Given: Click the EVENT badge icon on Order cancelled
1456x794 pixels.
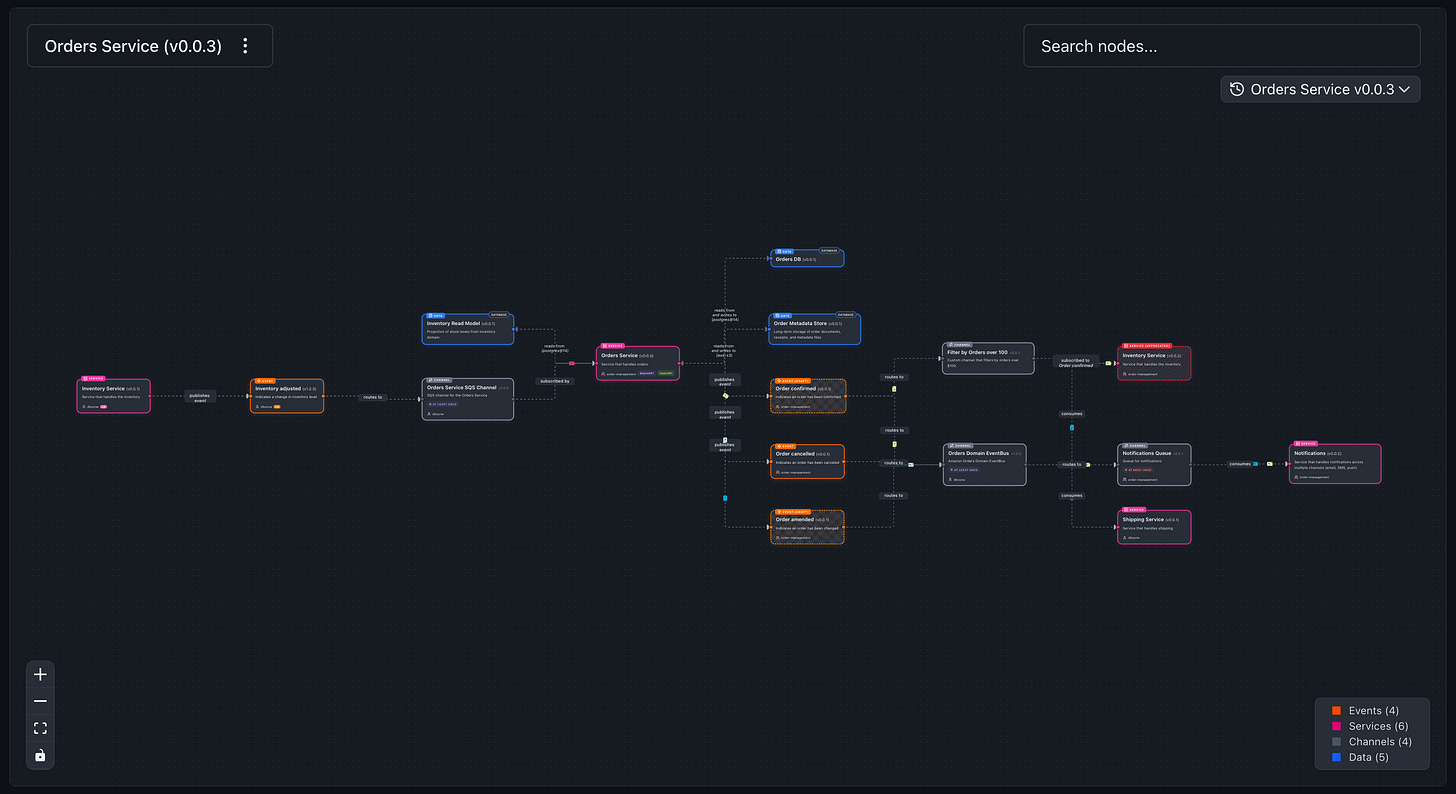Looking at the screenshot, I should [779, 446].
